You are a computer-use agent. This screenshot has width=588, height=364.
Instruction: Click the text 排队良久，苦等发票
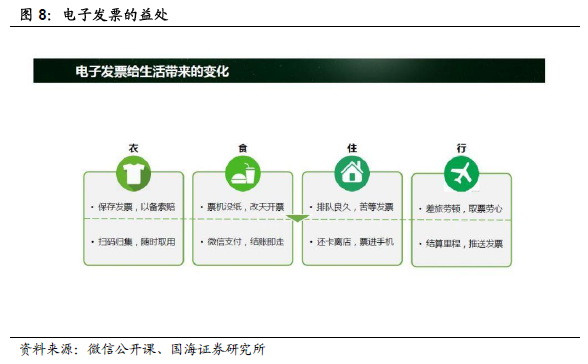(355, 207)
